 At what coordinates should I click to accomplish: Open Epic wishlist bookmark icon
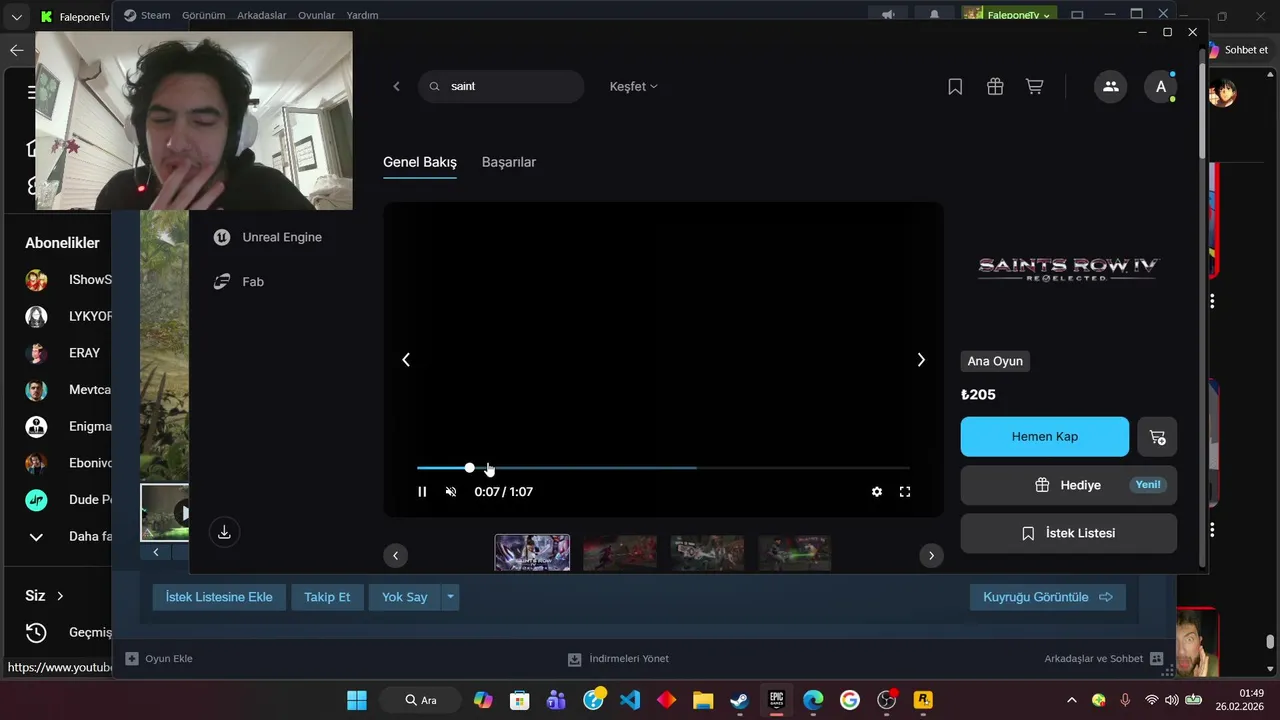click(955, 87)
